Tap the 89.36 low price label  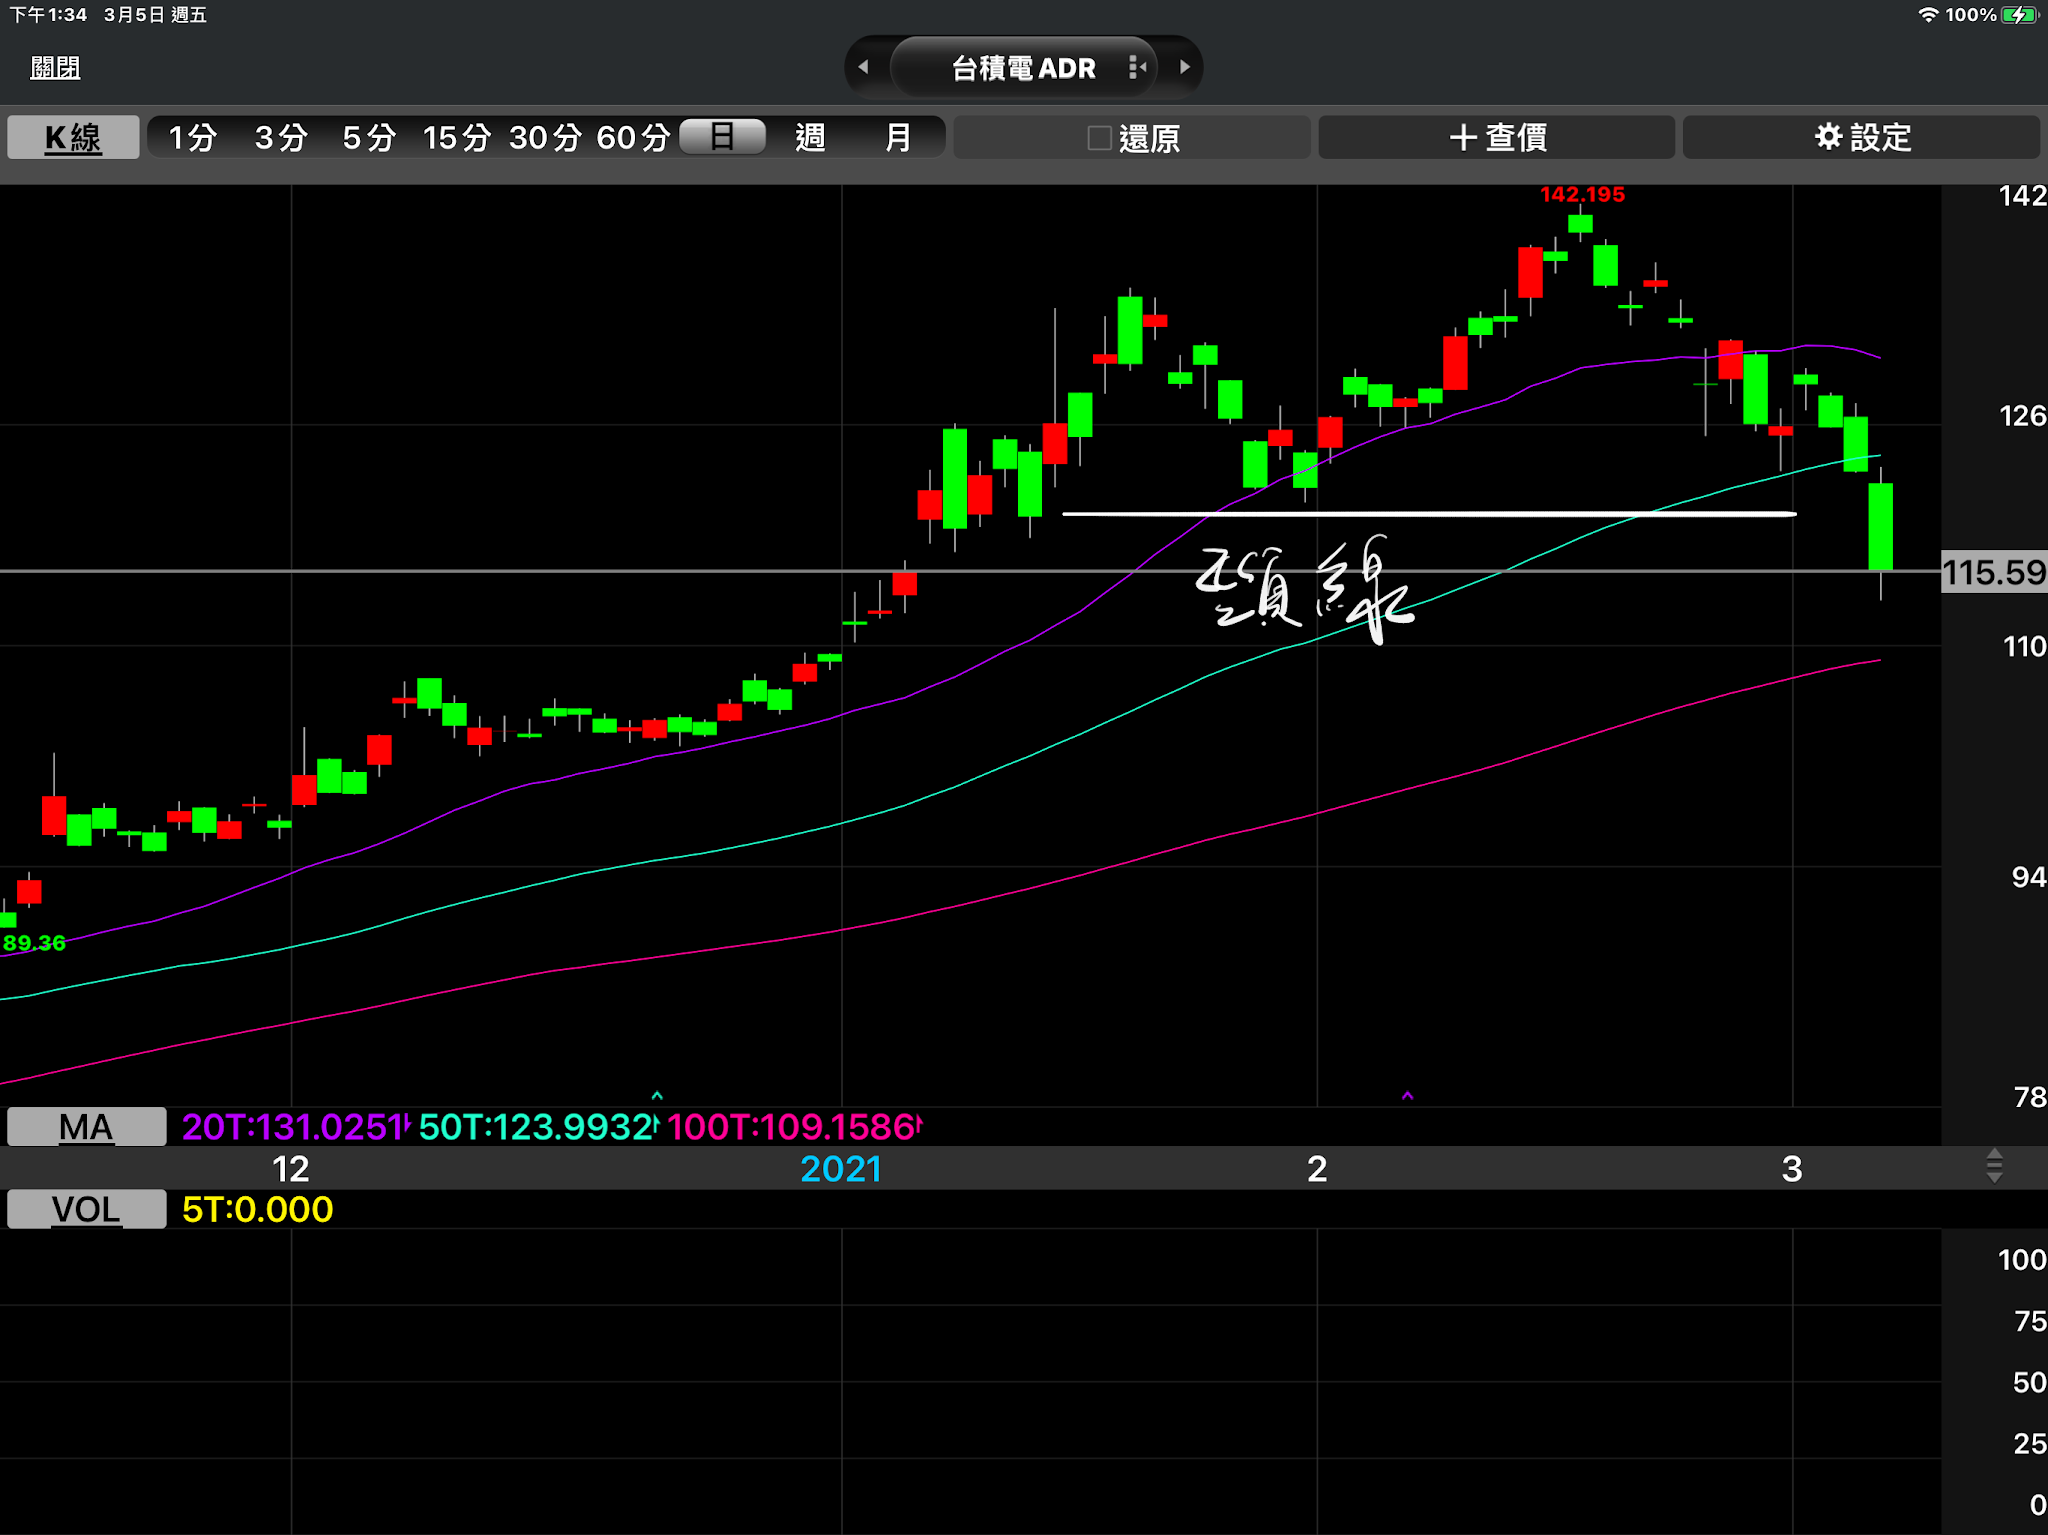(34, 943)
